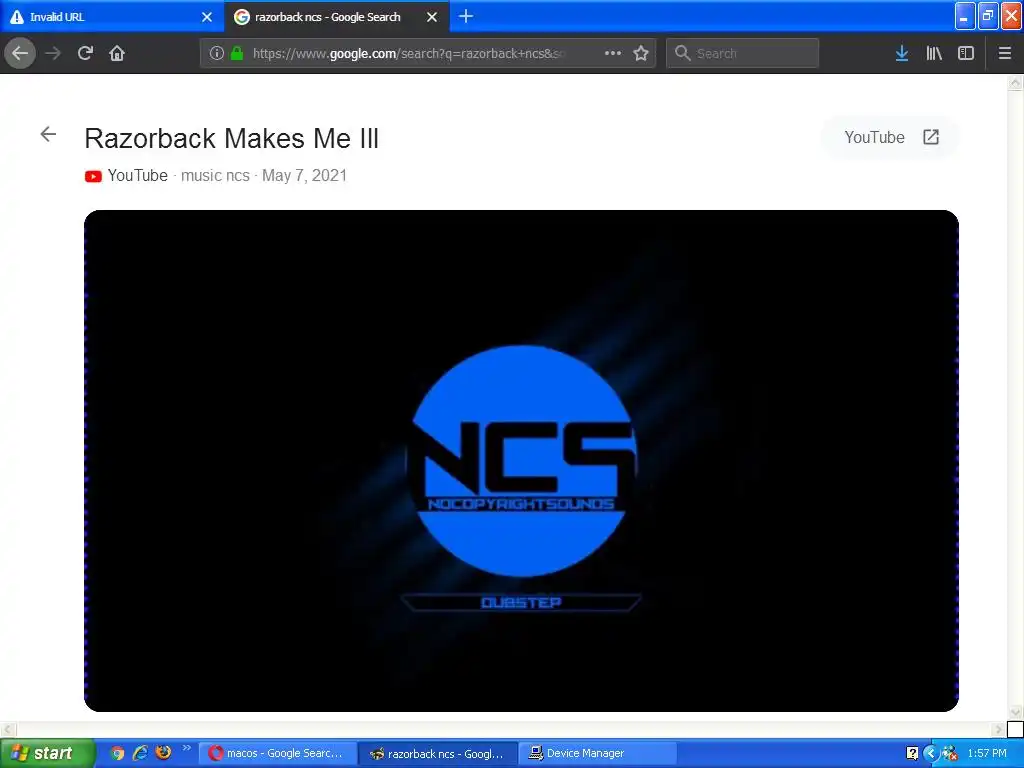Screen dimensions: 1024x768
Task: Click the horizontal scrollbar left arrow
Action: click(x=7, y=729)
